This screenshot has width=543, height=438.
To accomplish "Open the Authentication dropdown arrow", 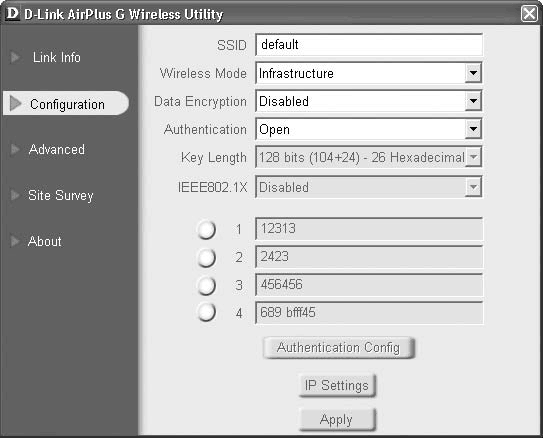I will click(473, 129).
